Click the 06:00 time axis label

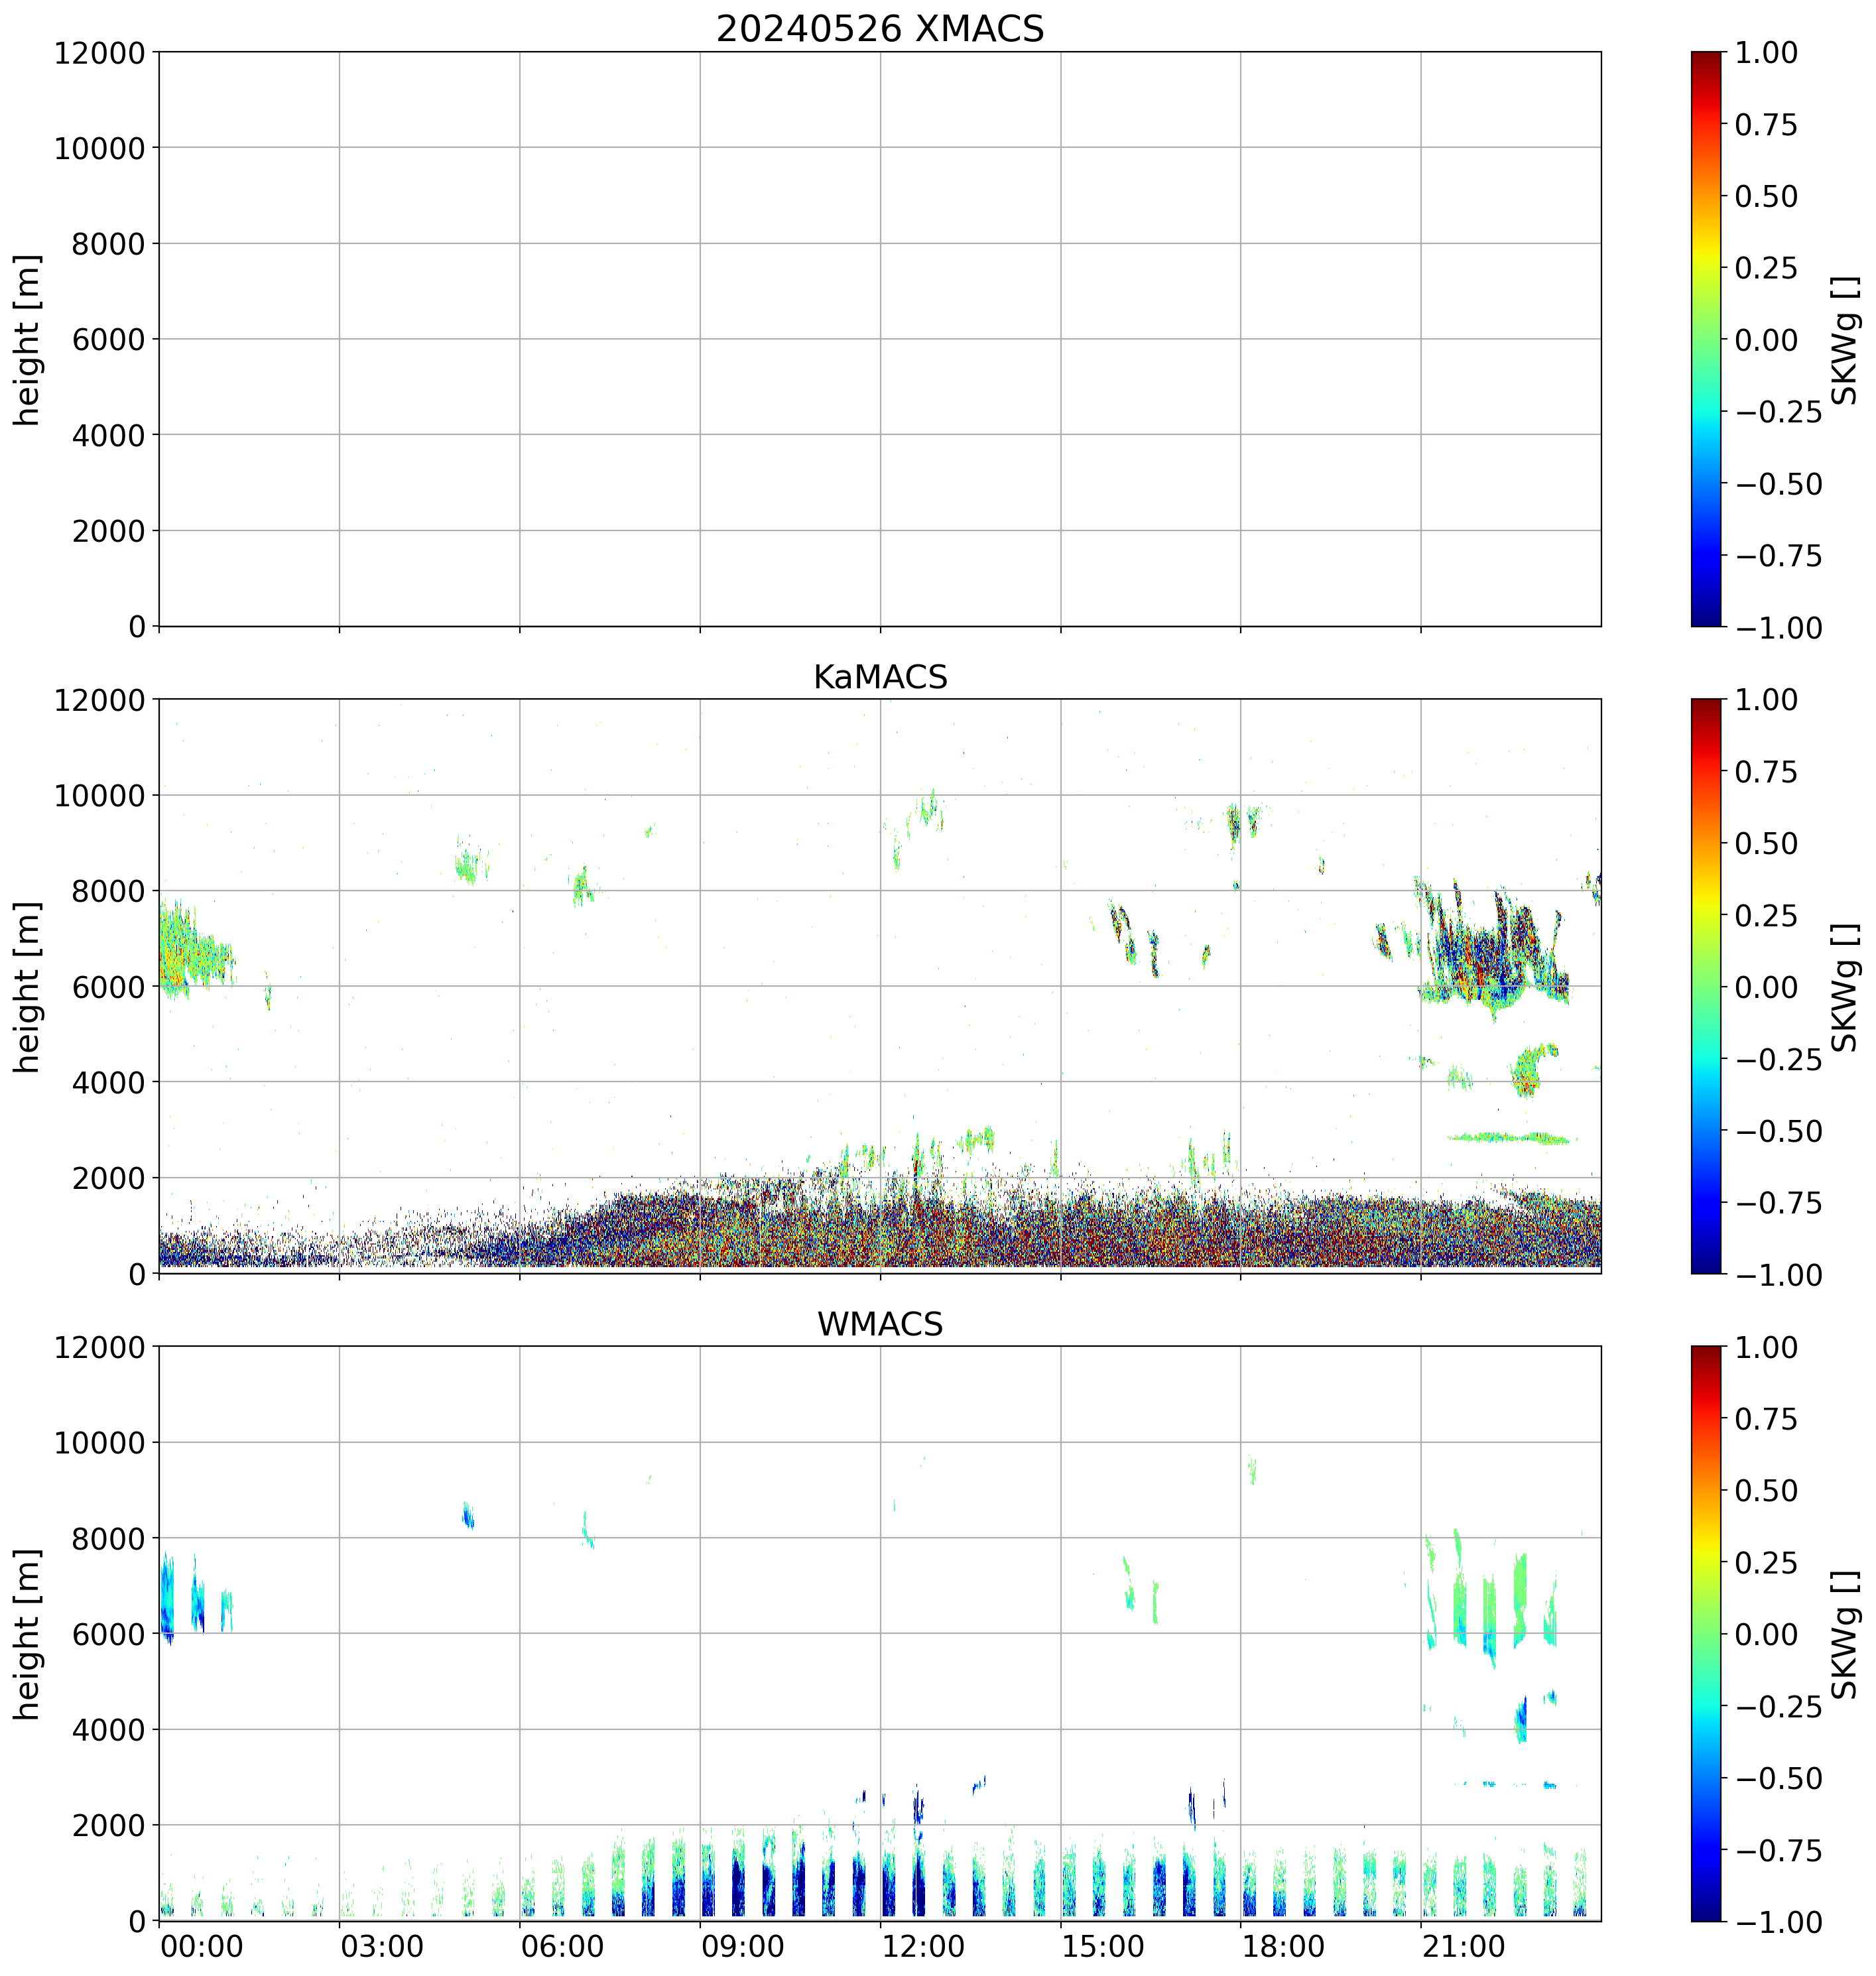[562, 1946]
